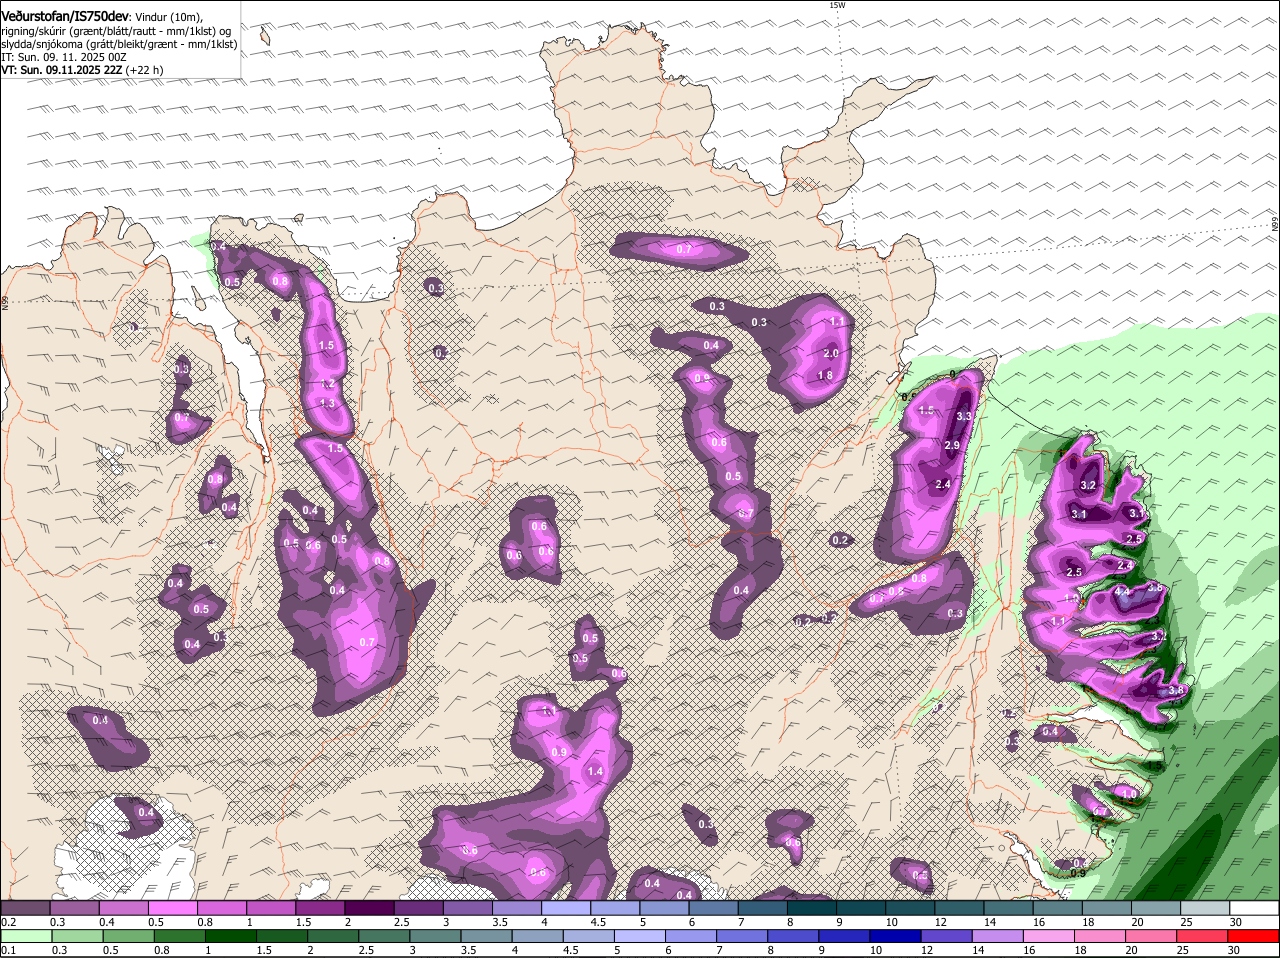Click the dusky purple 0.2–0.3 snow legend swatch
The height and width of the screenshot is (958, 1280).
pyautogui.click(x=25, y=908)
